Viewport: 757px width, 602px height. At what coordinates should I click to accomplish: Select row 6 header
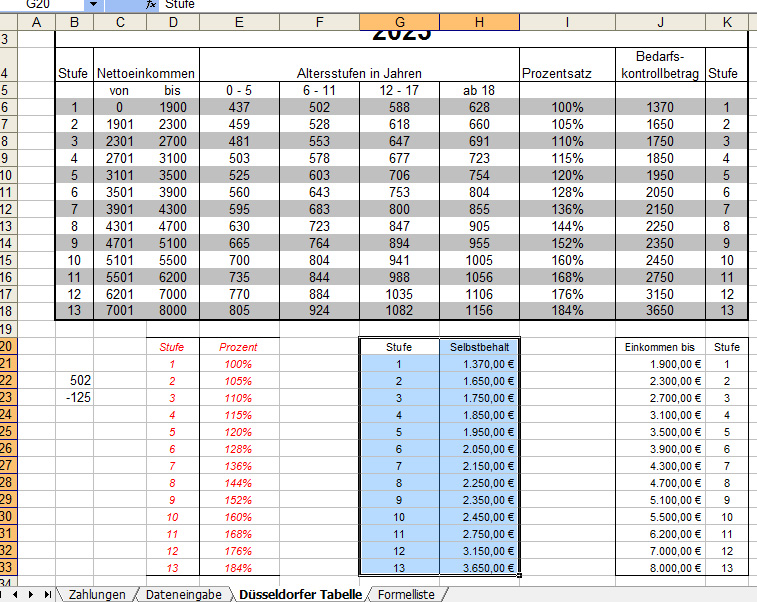(8, 107)
